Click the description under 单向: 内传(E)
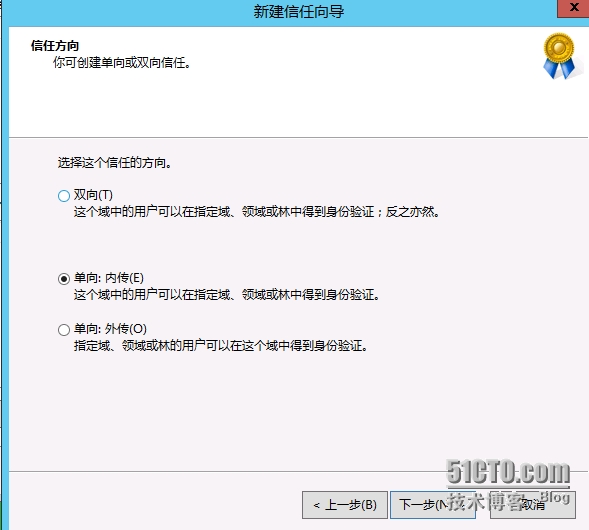This screenshot has width=589, height=530. (227, 295)
